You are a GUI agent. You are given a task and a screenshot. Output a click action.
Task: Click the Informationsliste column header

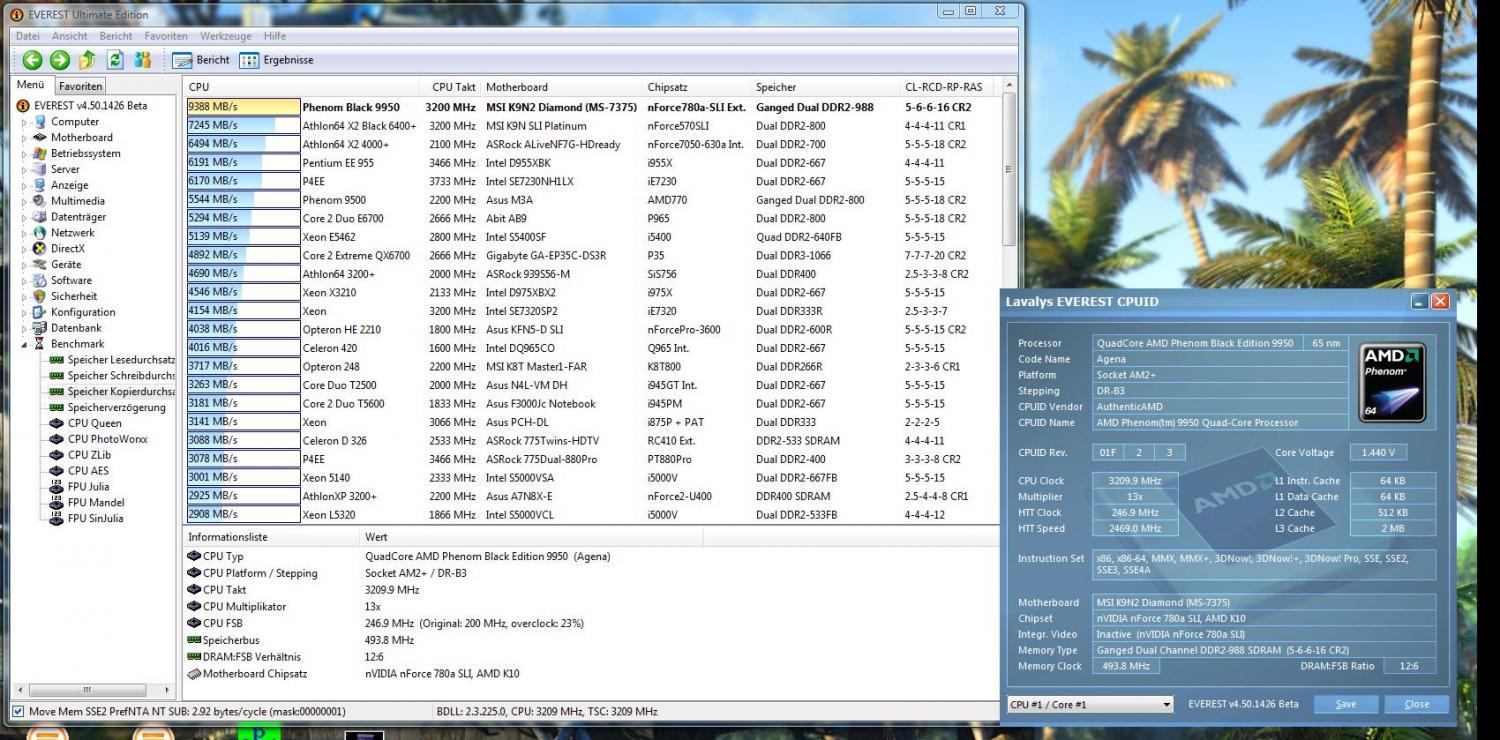coord(271,537)
